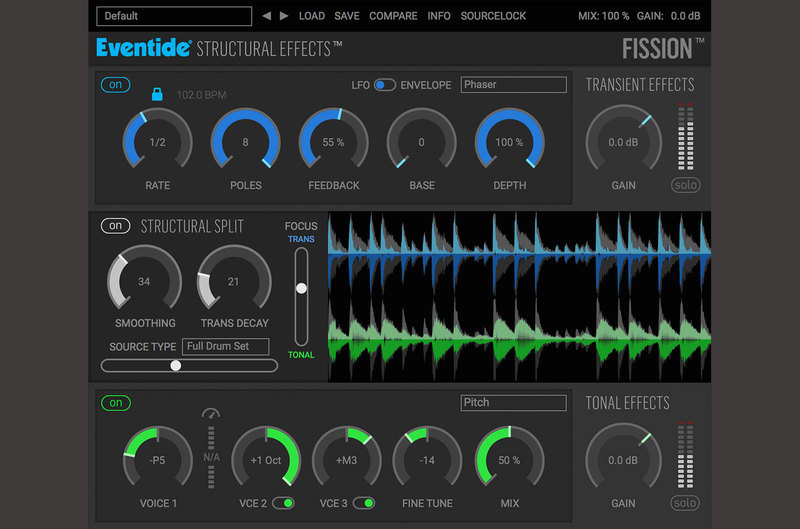Click the blue tempo sync lock icon

click(156, 94)
